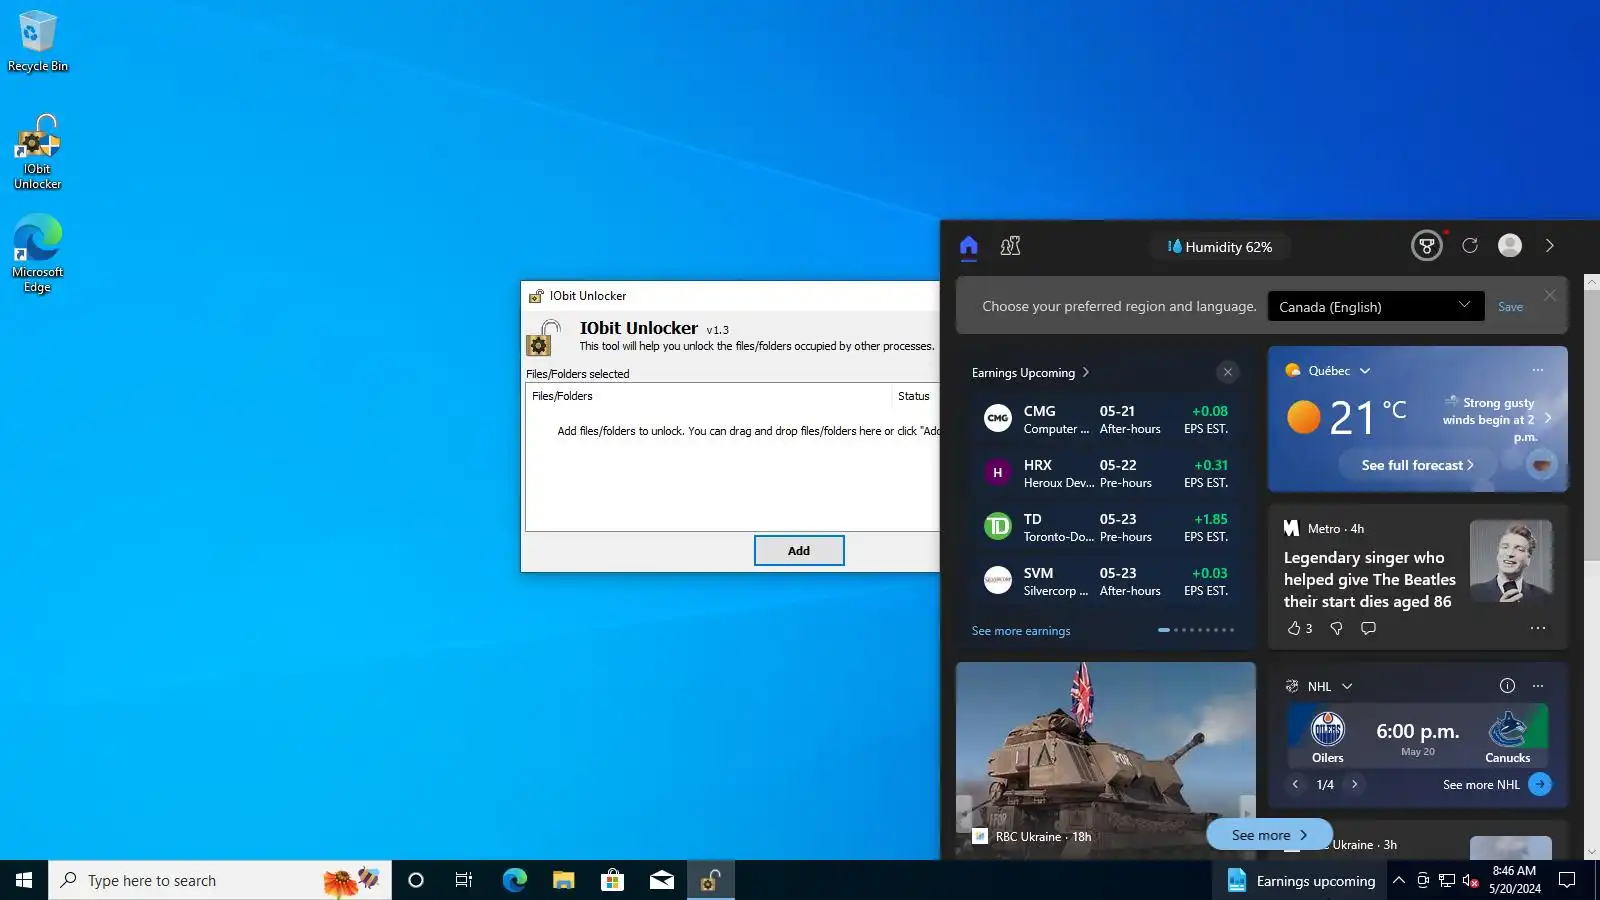Open the Humidity 62% weather pill
The image size is (1600, 900).
1219,247
